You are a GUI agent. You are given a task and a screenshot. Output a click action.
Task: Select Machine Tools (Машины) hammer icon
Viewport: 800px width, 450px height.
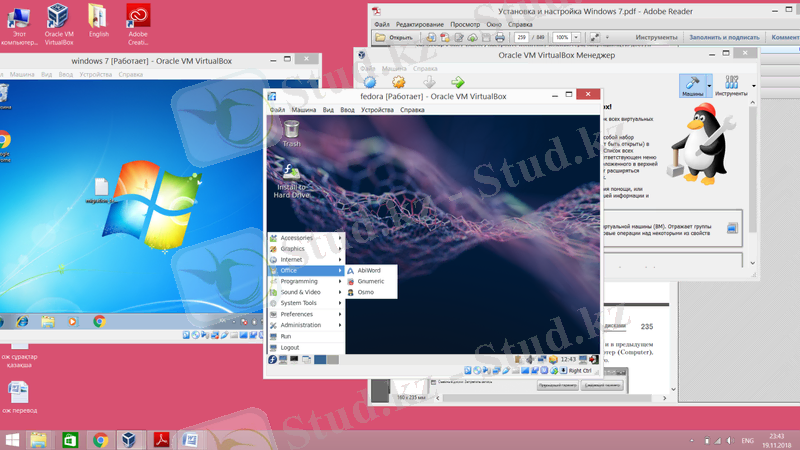coord(691,85)
